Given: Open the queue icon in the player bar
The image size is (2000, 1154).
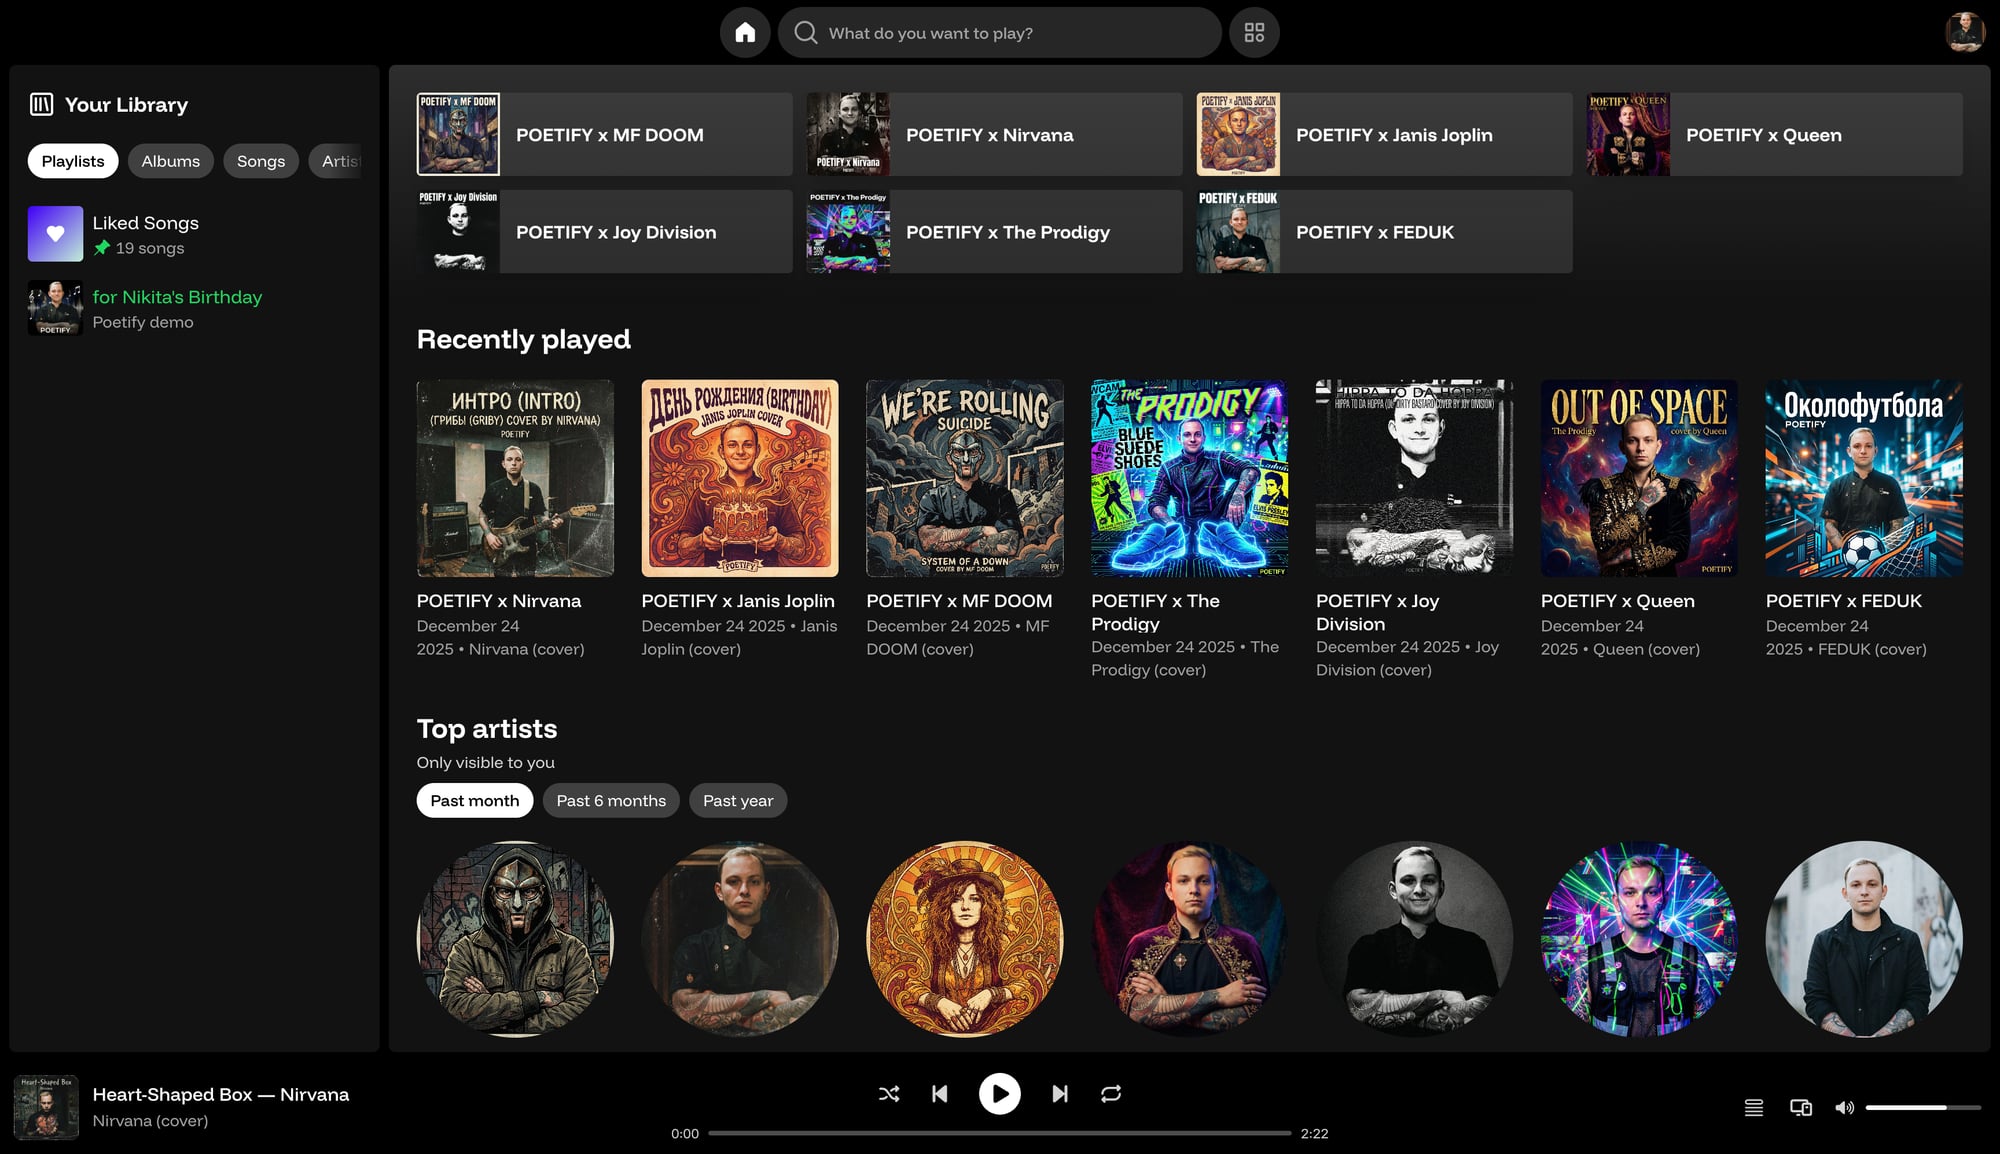Looking at the screenshot, I should tap(1753, 1108).
